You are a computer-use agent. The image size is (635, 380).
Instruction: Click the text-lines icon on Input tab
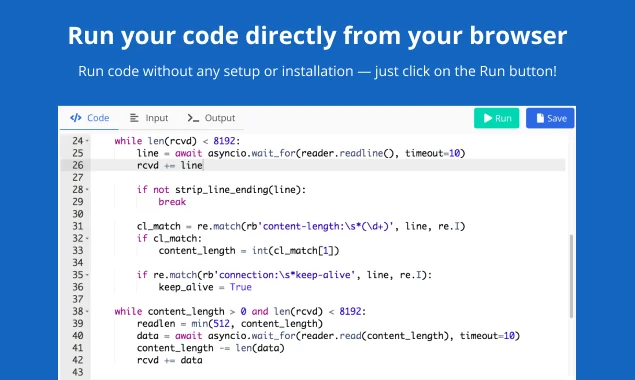coord(134,118)
